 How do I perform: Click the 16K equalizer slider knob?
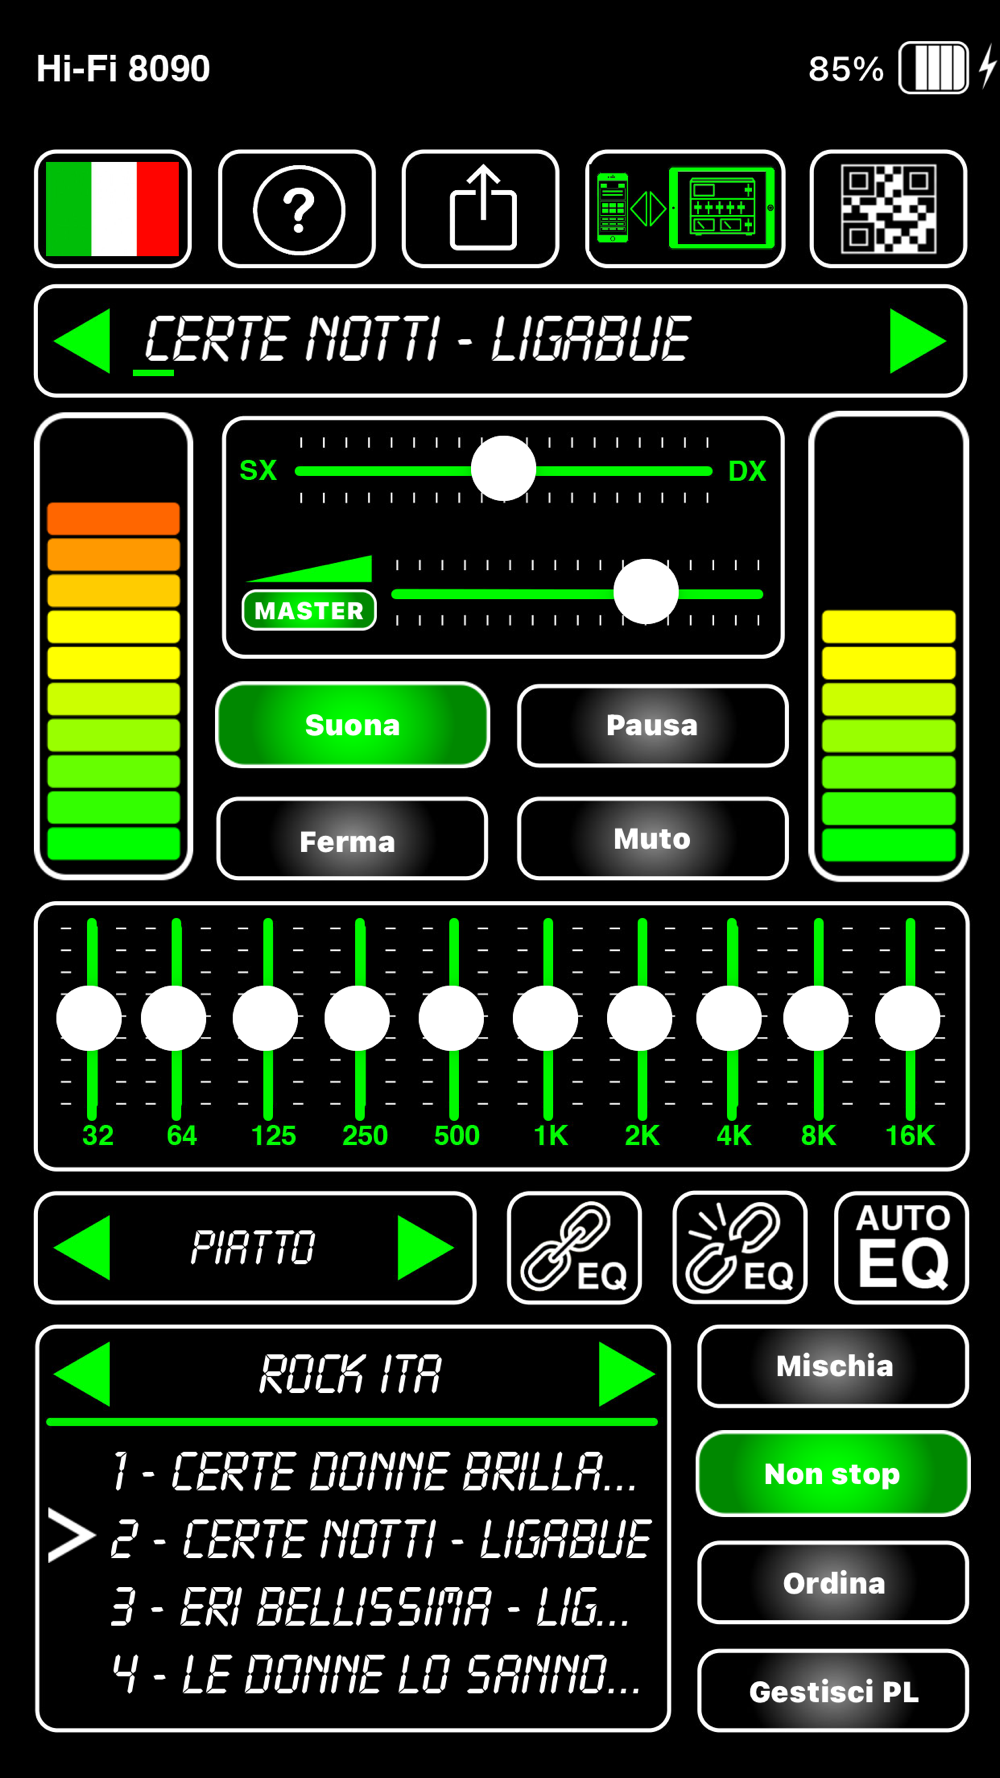pos(908,1018)
